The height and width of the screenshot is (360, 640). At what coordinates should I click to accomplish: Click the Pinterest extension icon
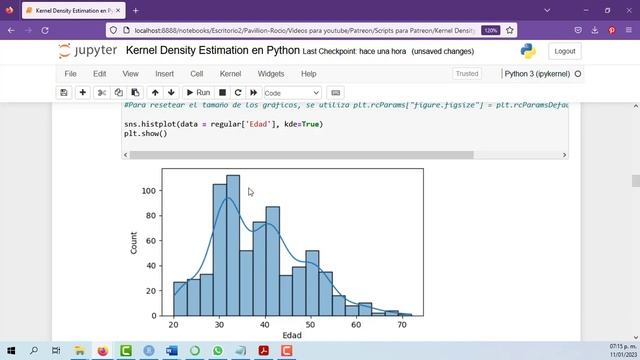[611, 30]
